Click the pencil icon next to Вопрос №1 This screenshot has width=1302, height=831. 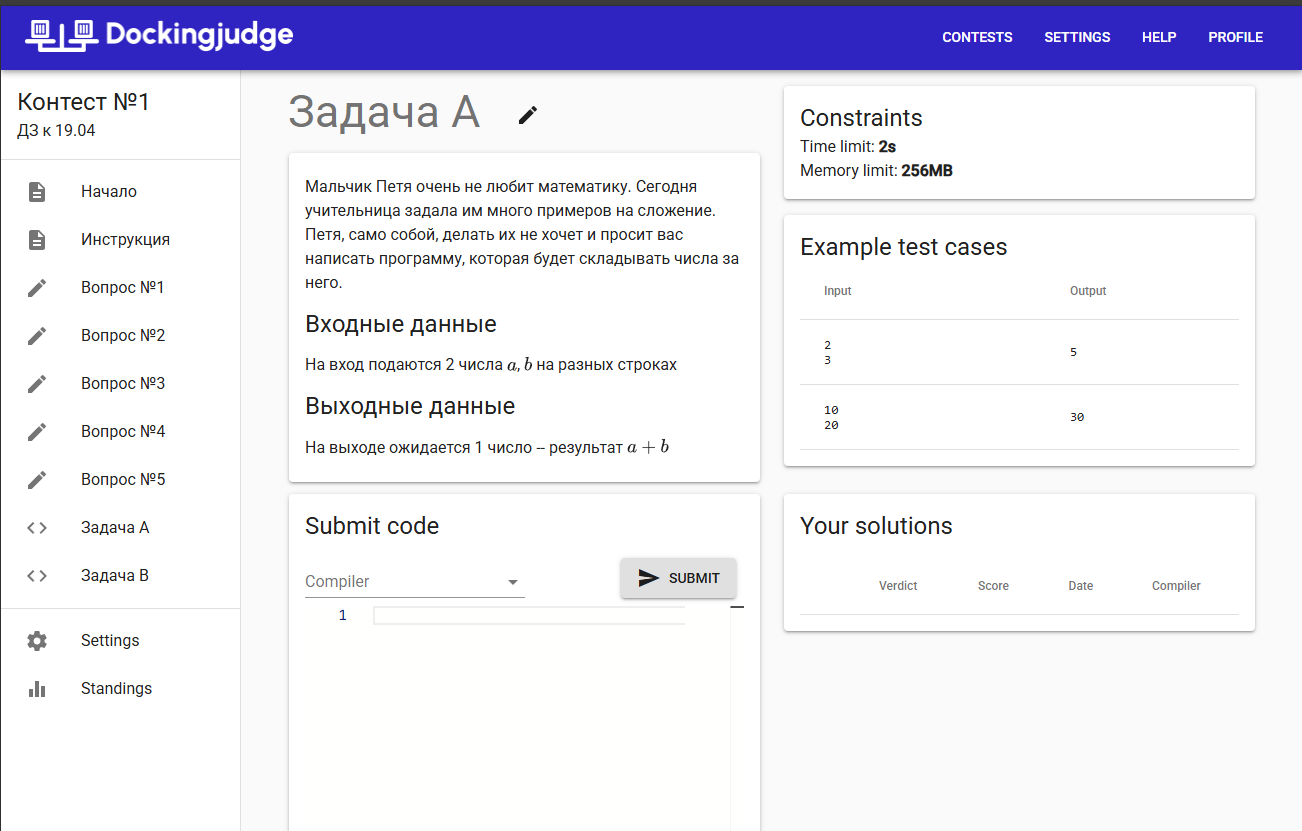pyautogui.click(x=37, y=288)
